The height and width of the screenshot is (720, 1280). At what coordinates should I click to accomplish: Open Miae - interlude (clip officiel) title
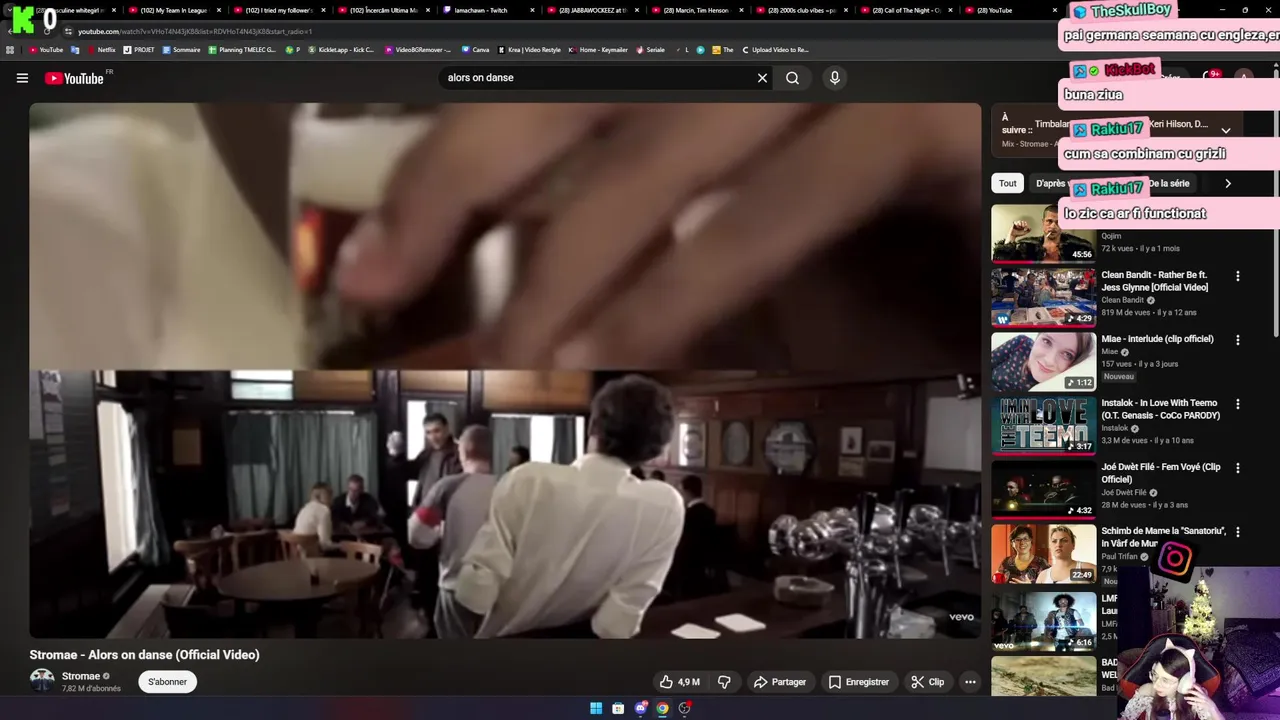(x=1157, y=339)
